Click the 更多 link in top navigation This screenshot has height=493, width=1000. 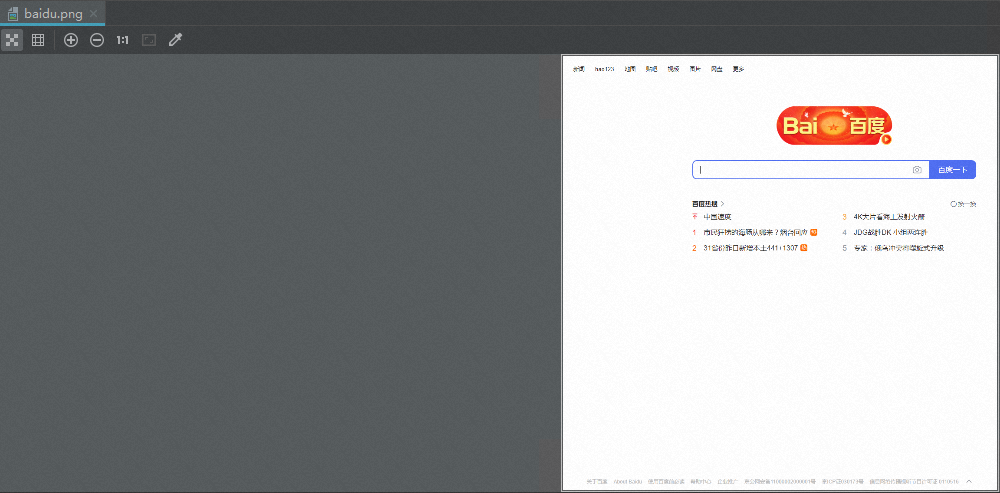tap(738, 69)
